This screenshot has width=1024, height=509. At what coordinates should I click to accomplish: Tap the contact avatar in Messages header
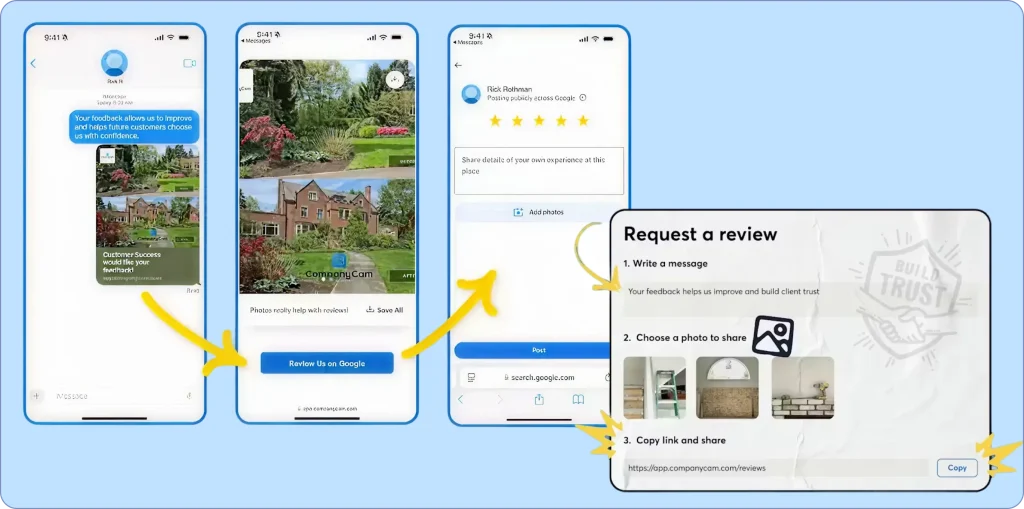pos(114,62)
